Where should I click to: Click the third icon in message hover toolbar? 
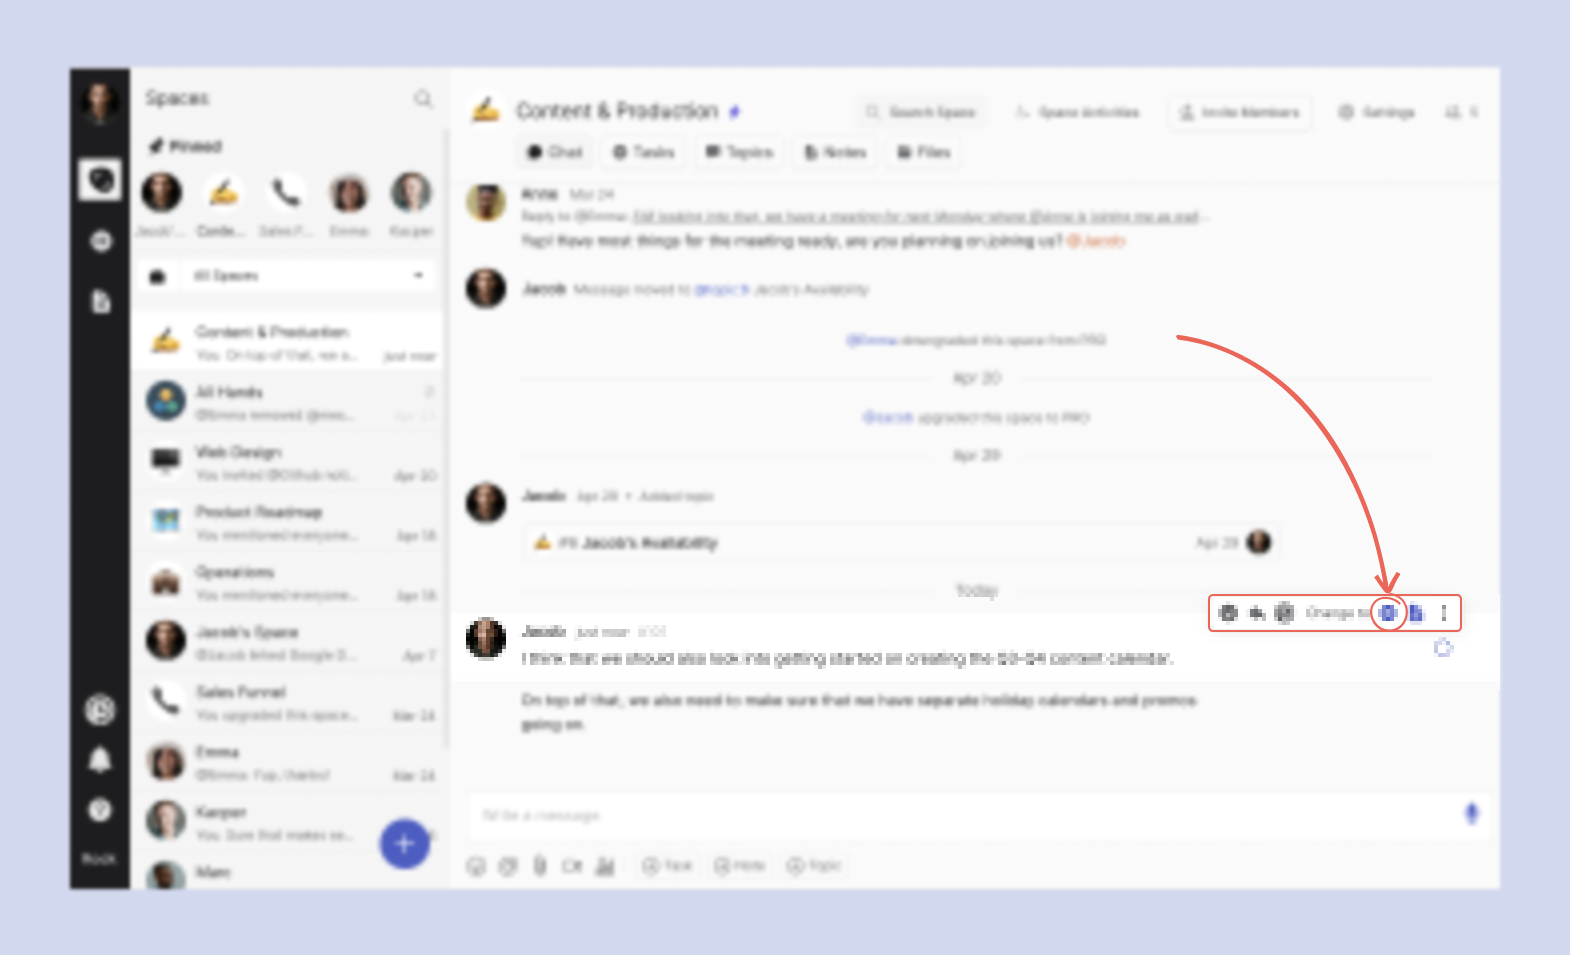point(1285,613)
